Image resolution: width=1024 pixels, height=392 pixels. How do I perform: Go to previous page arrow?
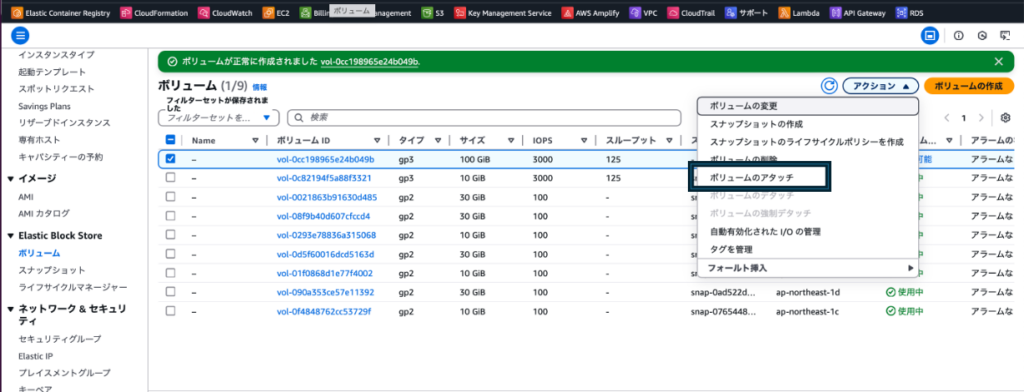(x=947, y=118)
